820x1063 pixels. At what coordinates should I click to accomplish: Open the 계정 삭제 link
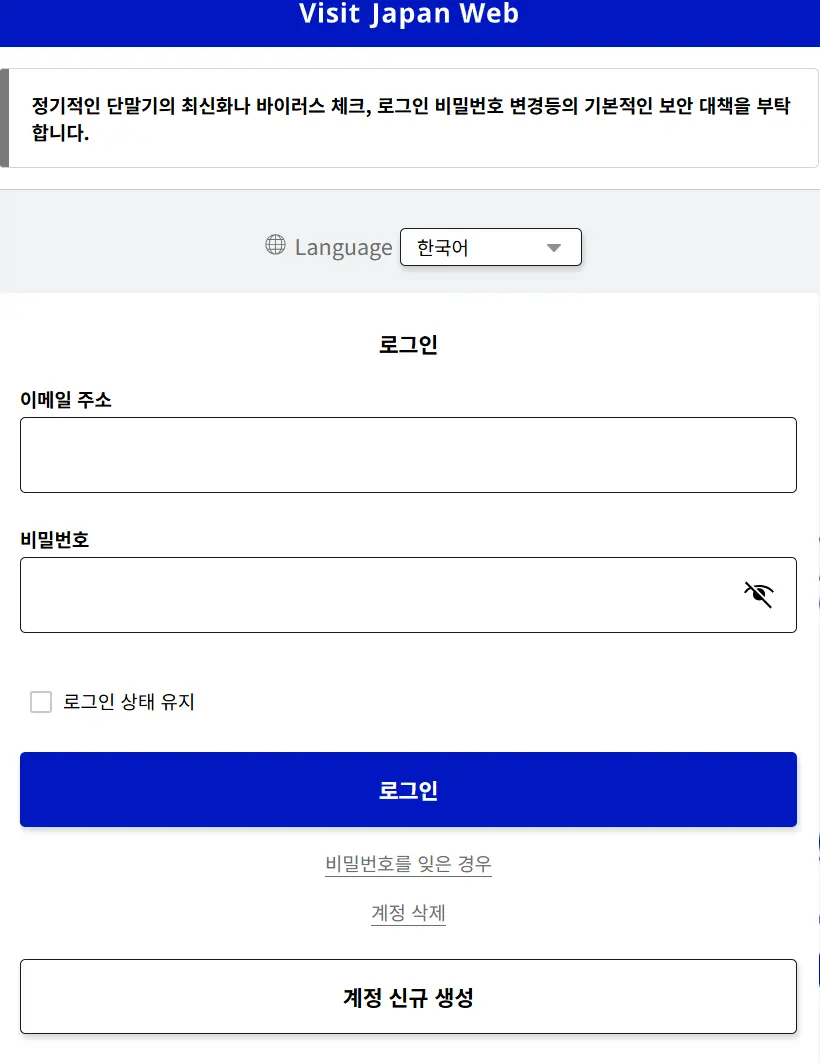click(408, 912)
